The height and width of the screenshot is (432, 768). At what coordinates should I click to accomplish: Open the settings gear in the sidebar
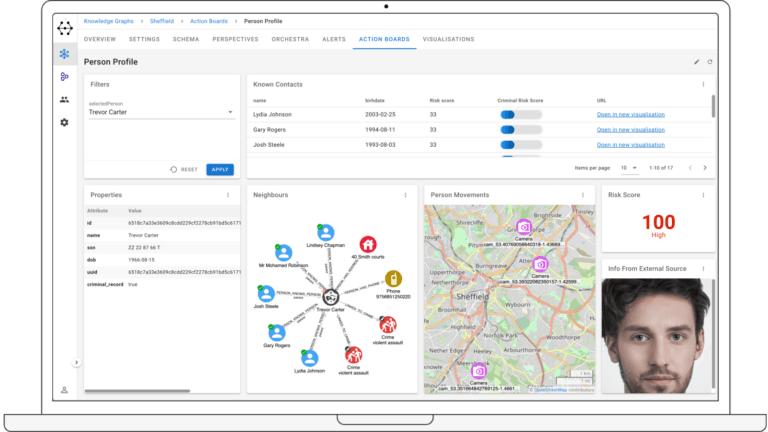coord(64,122)
